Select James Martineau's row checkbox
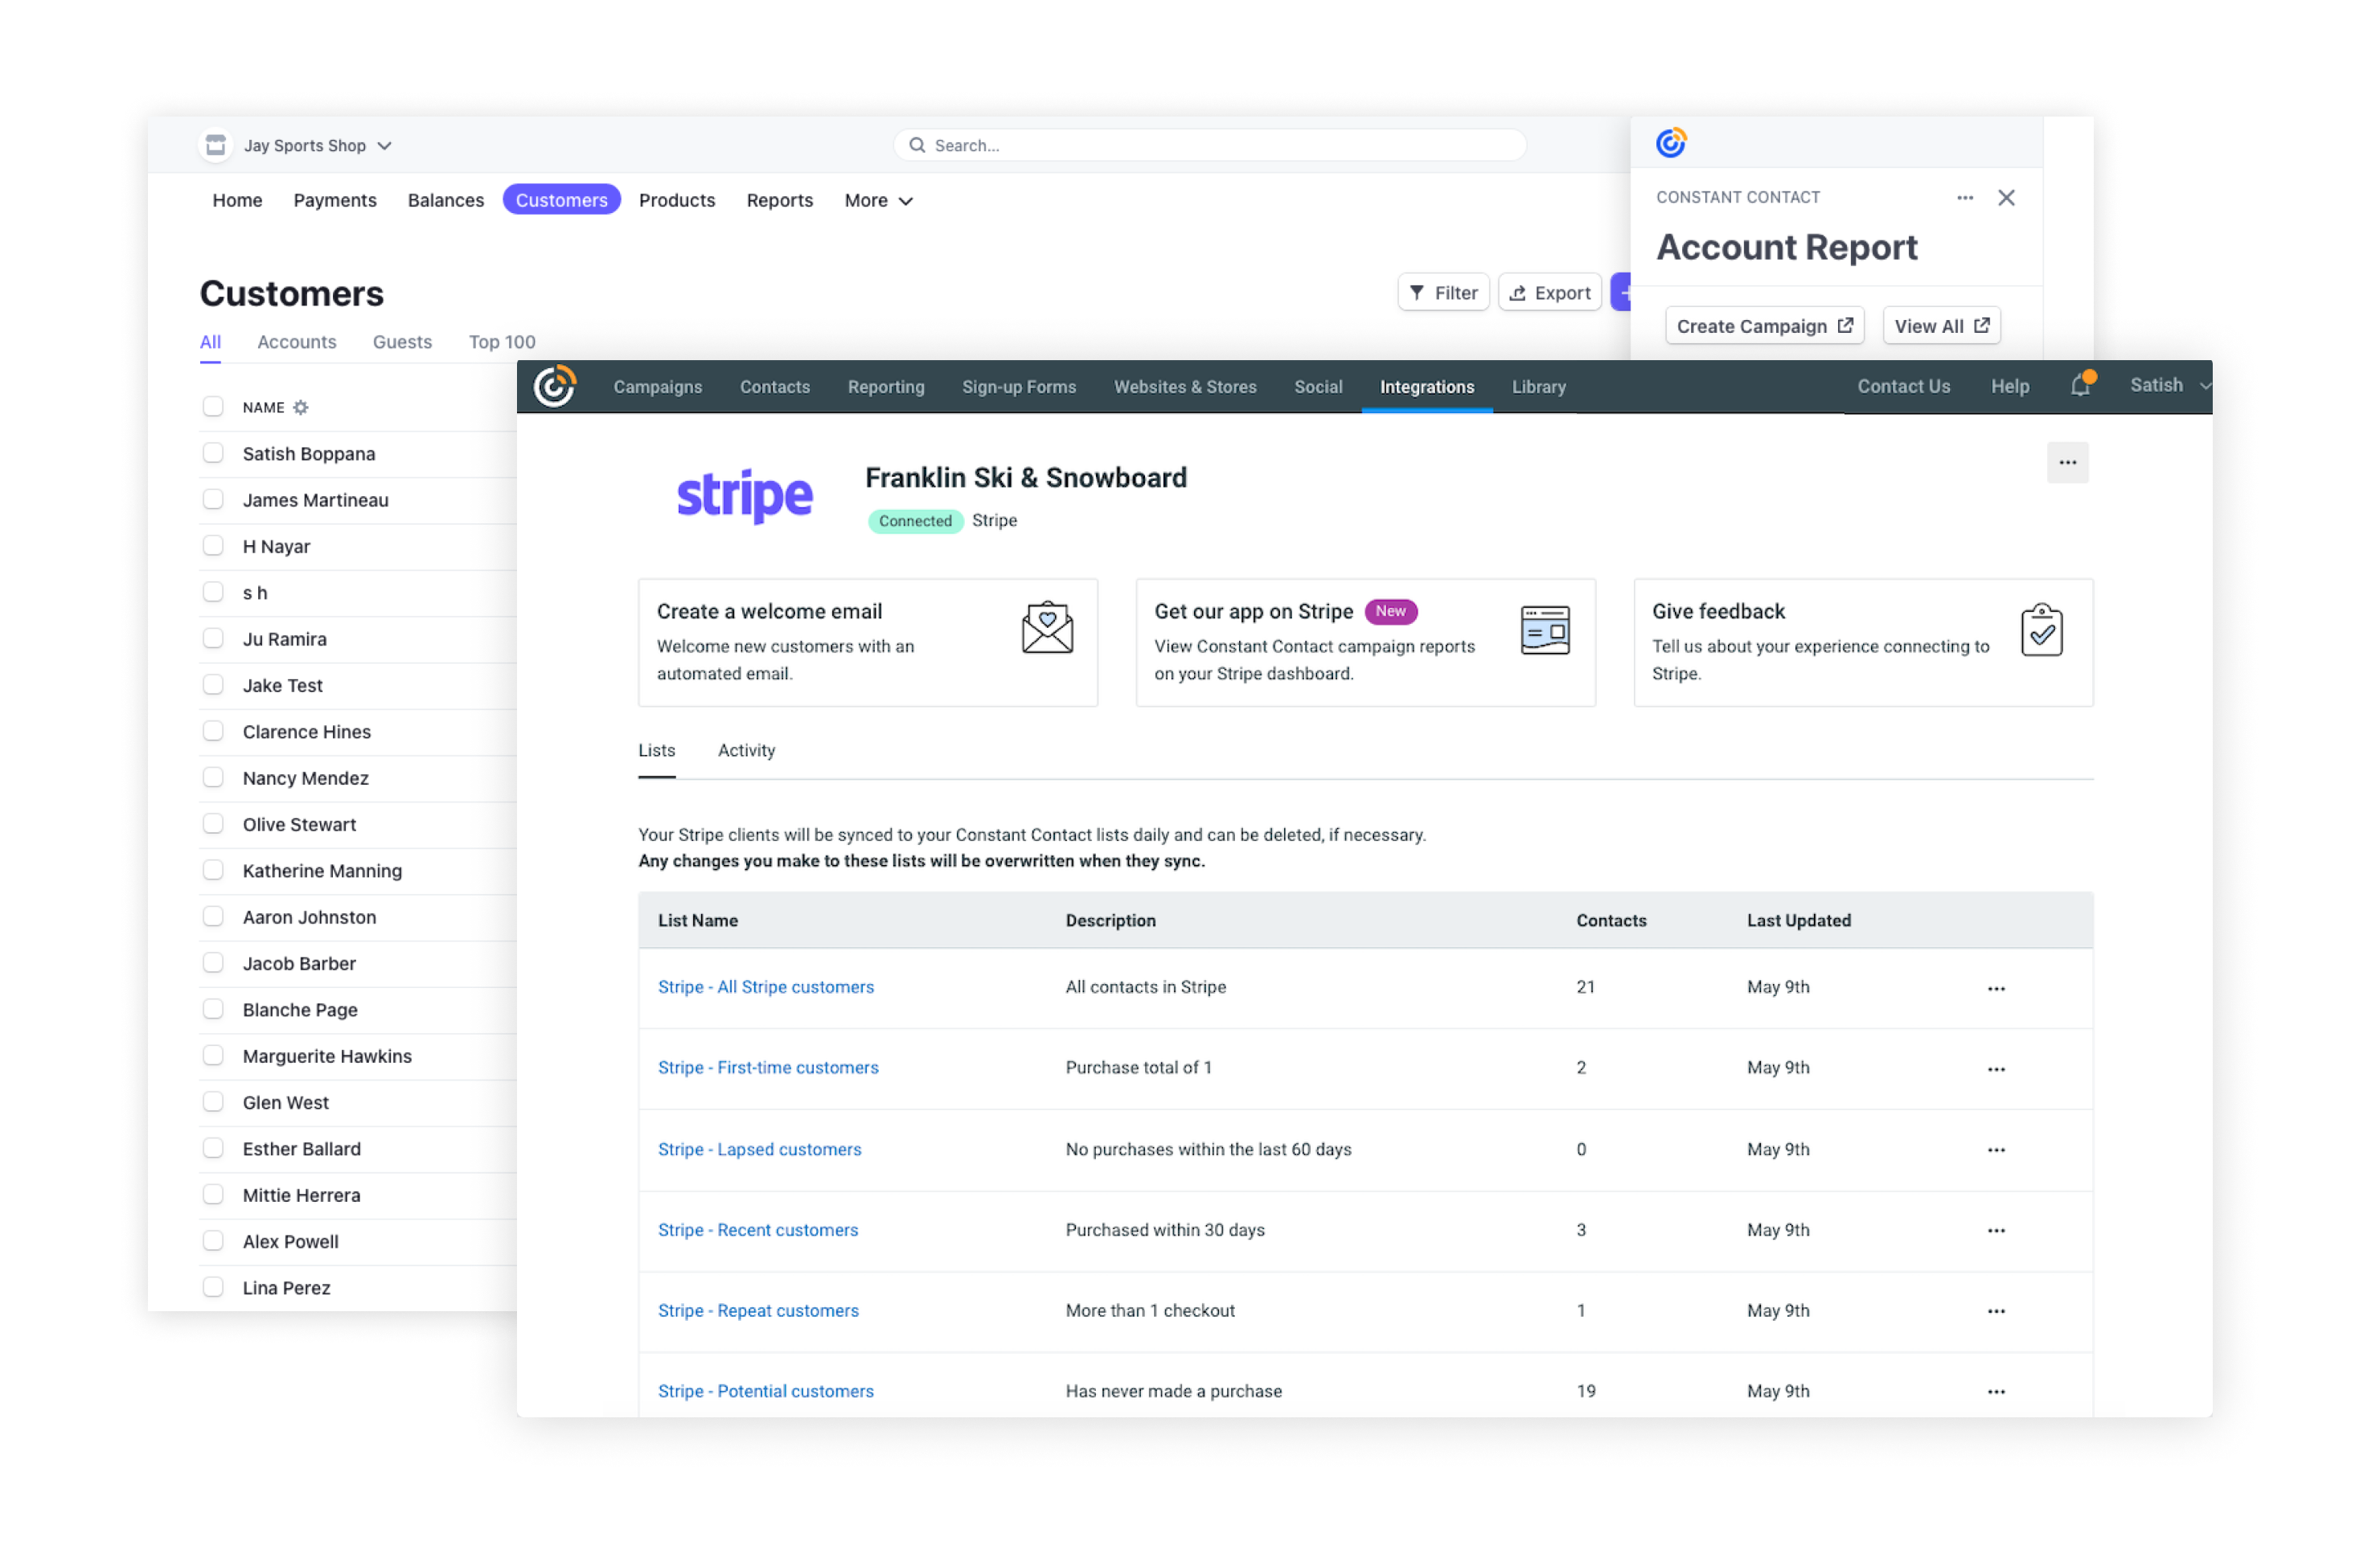The width and height of the screenshot is (2380, 1558). click(x=213, y=500)
